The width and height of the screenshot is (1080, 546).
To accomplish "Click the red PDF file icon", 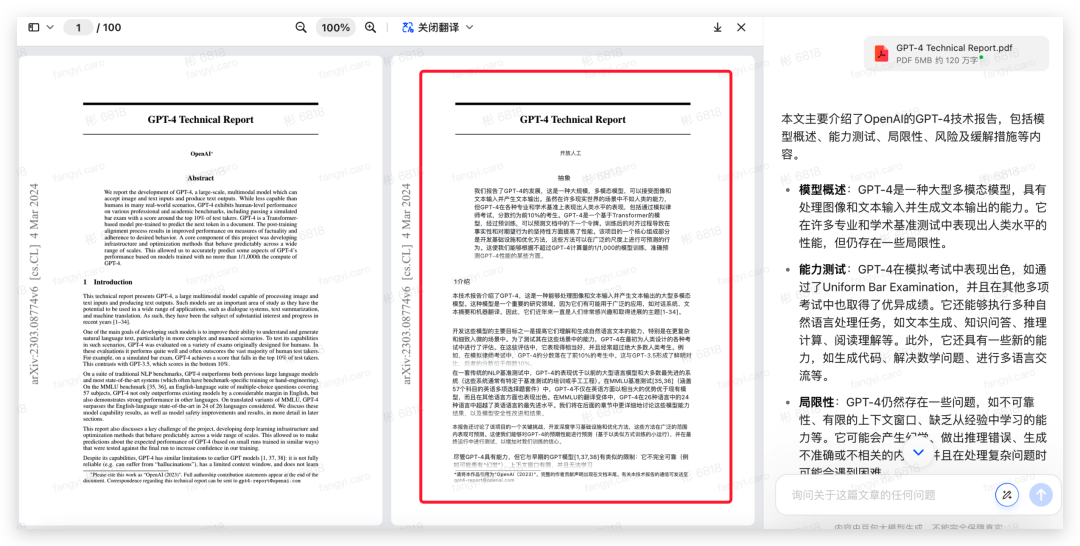I will coord(881,53).
